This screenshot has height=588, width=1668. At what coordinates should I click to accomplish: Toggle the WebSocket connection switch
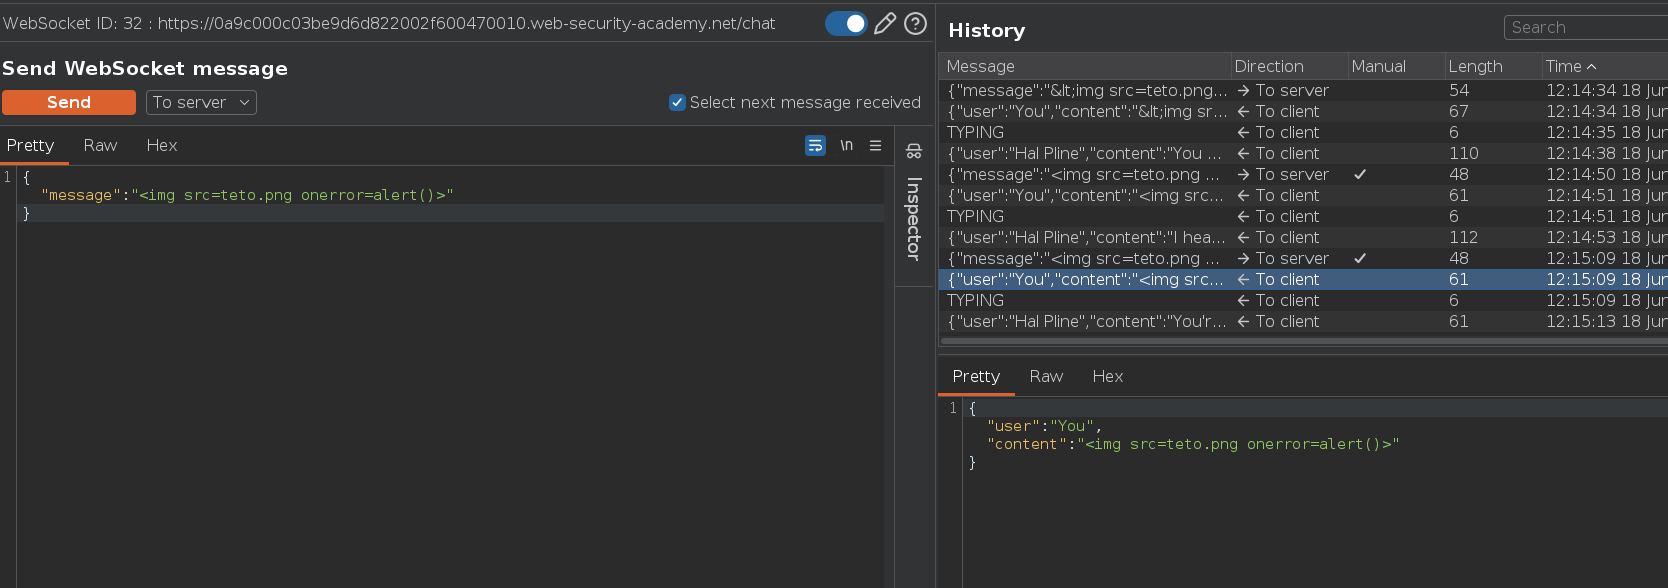846,23
